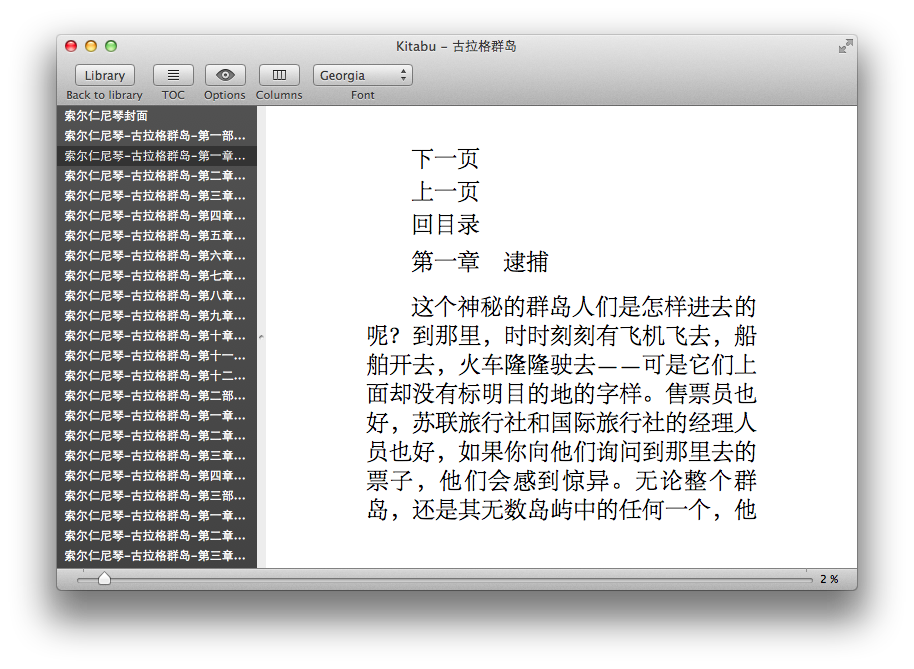The image size is (914, 669).
Task: Enter fullscreen with the top-right arrows icon
Action: point(845,46)
